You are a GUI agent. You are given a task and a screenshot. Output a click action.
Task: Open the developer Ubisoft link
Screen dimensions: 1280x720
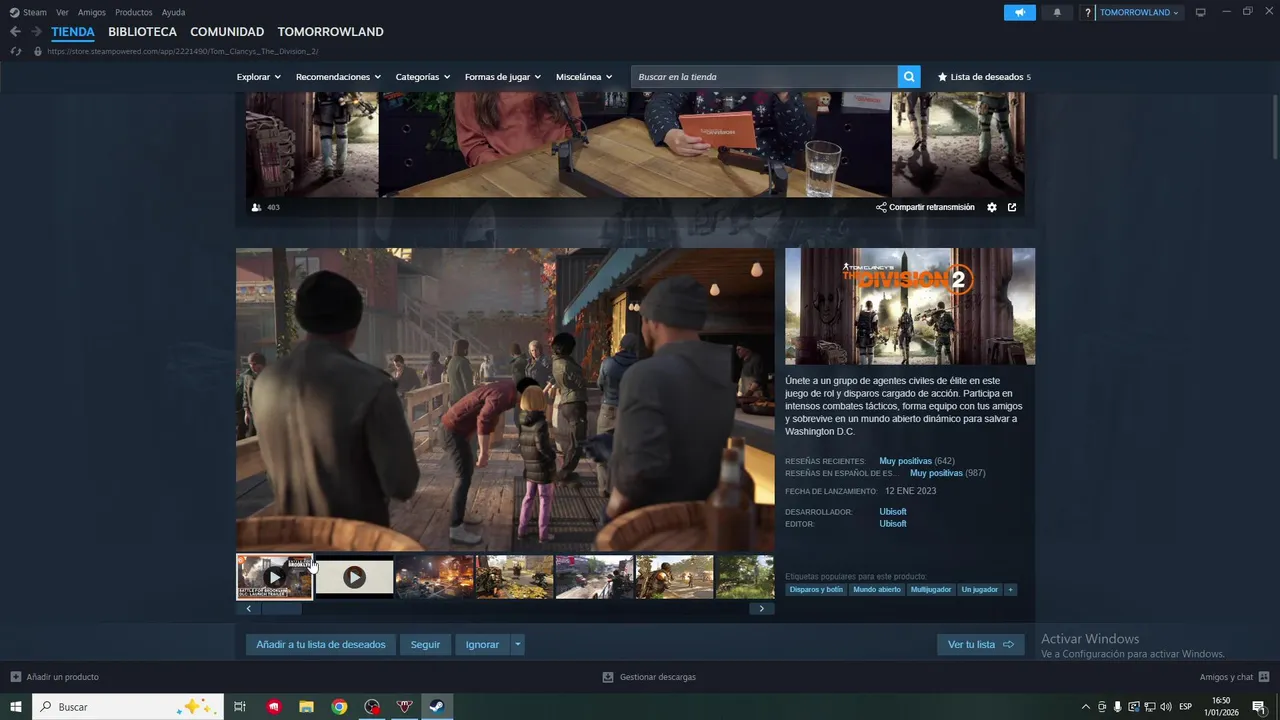[893, 512]
